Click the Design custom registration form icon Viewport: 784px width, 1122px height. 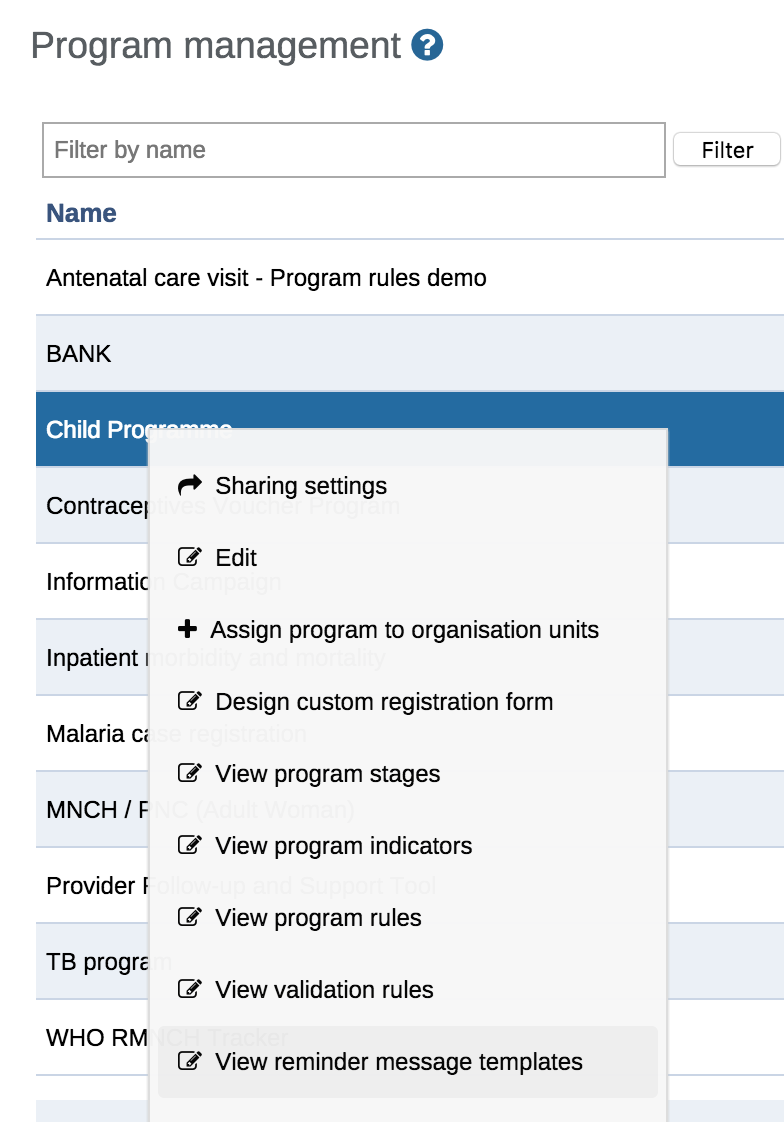(188, 702)
